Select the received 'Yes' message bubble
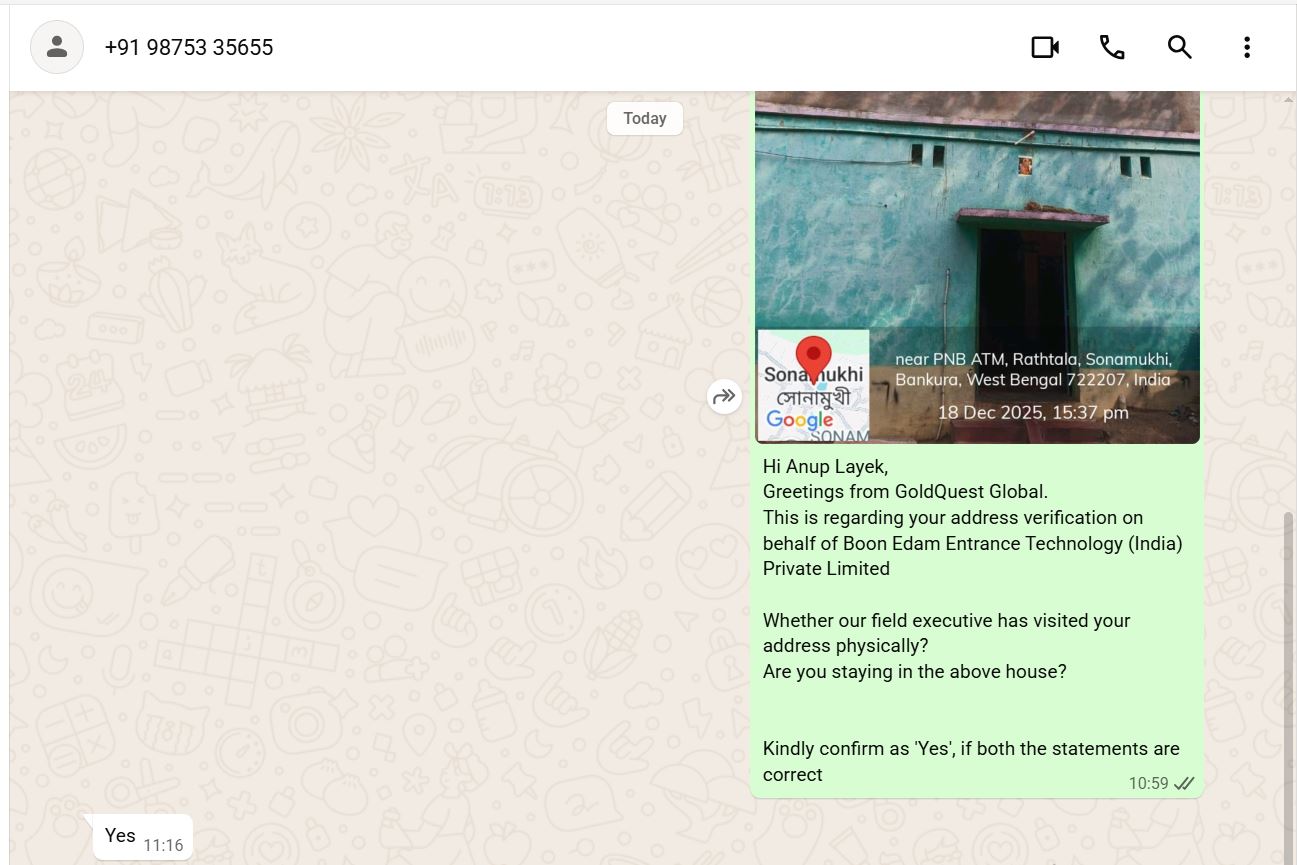This screenshot has width=1297, height=865. (x=120, y=836)
